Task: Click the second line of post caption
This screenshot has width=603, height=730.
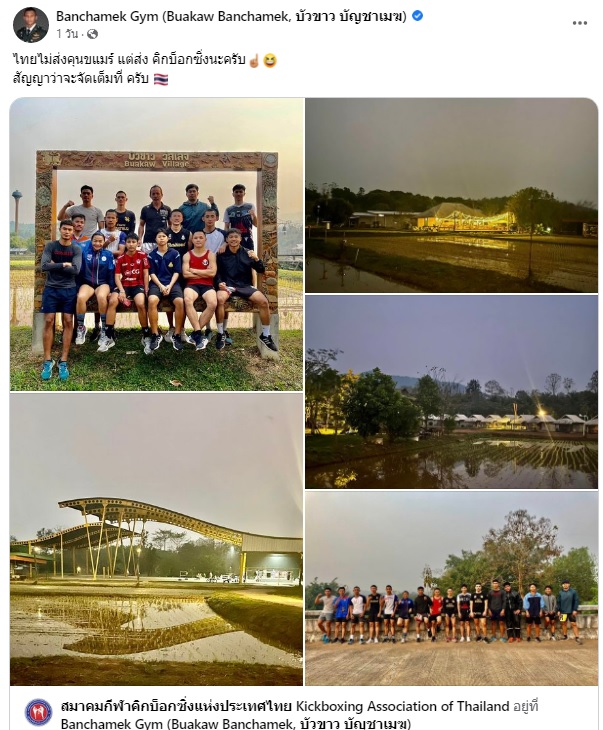Action: [81, 78]
